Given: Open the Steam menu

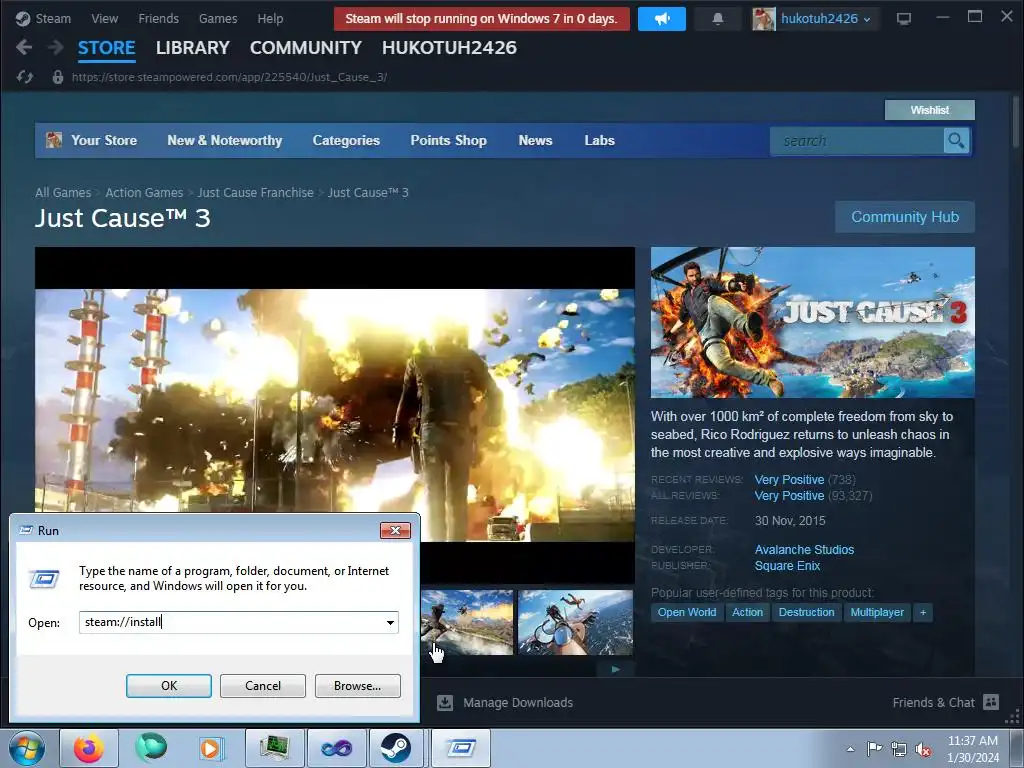Looking at the screenshot, I should 53,18.
